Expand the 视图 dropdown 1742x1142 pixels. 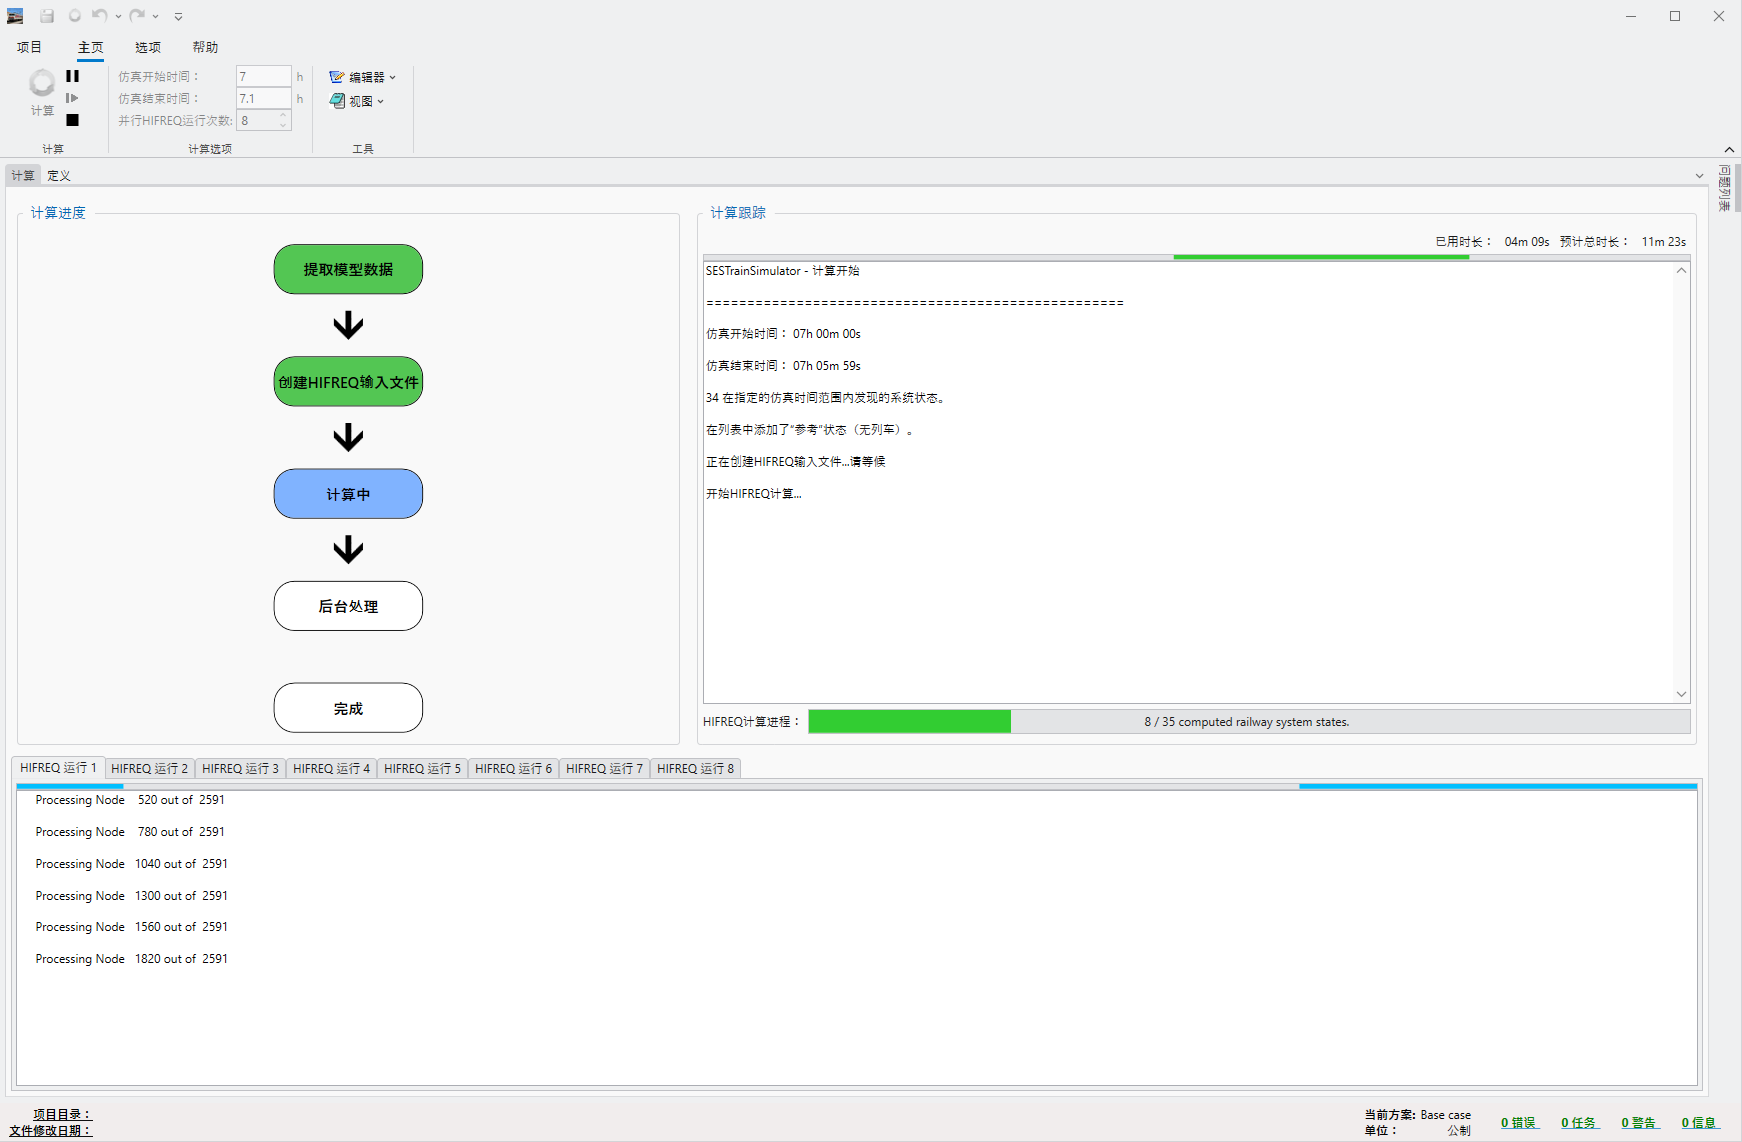point(357,101)
